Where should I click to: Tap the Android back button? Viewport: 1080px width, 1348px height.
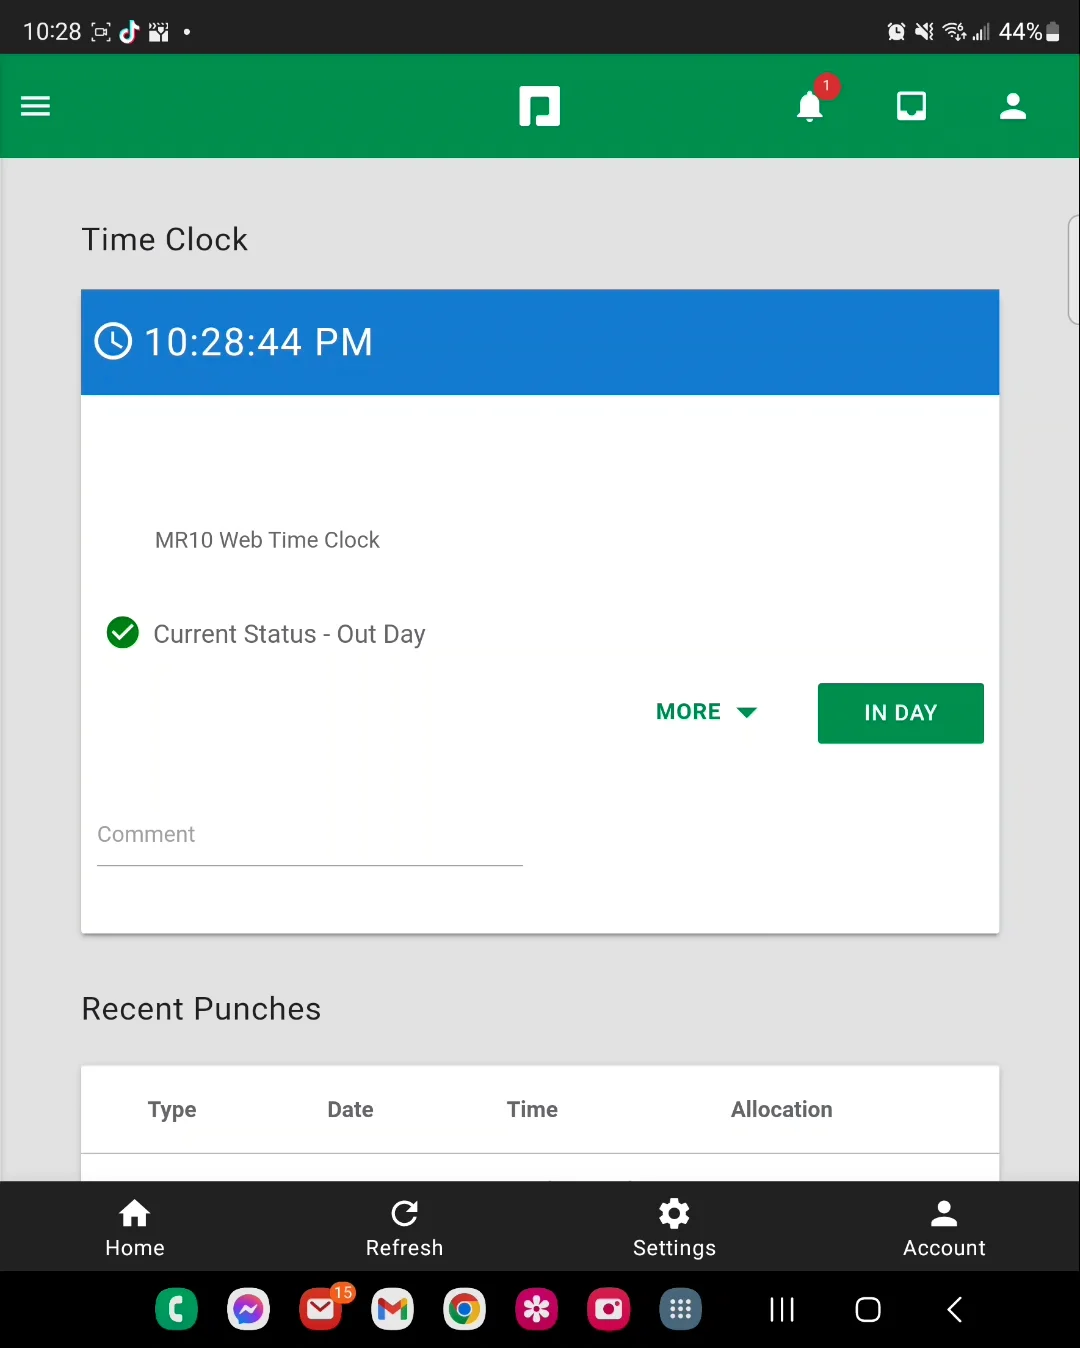(x=955, y=1309)
